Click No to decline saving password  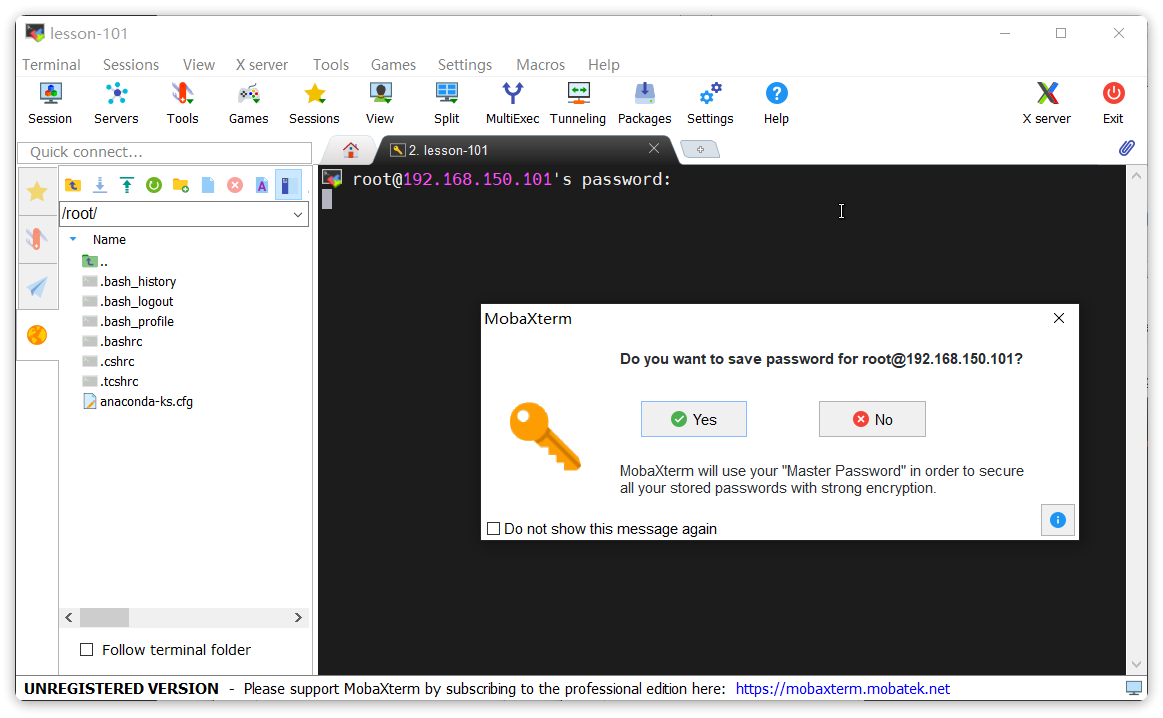[x=872, y=420]
